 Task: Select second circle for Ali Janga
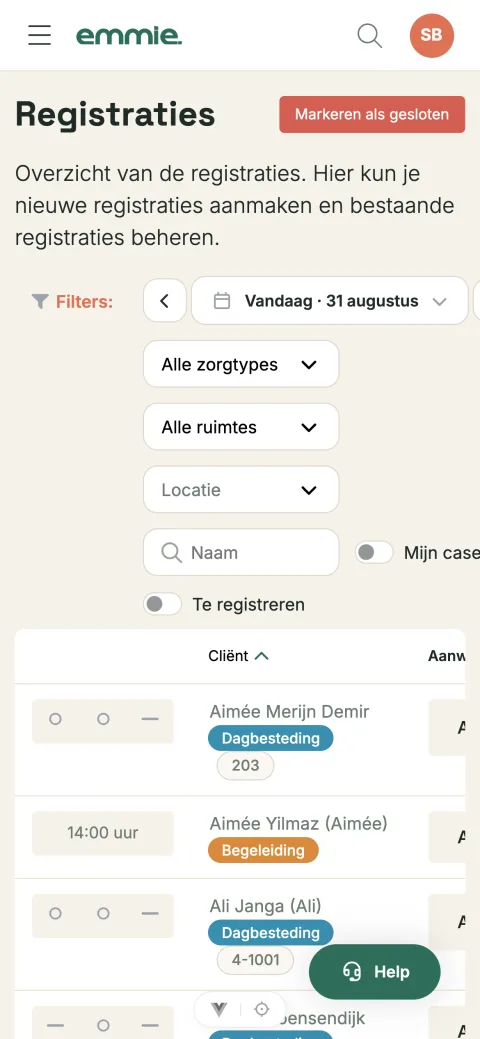[103, 914]
